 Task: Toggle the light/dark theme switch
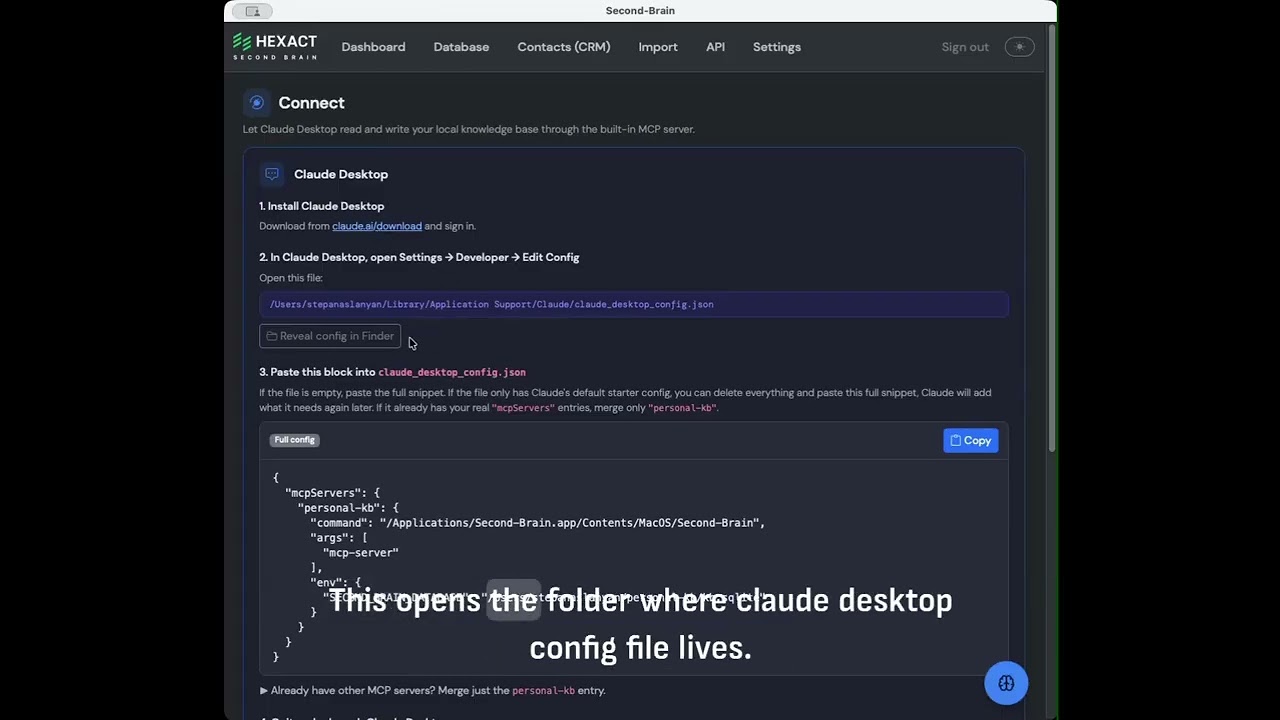1019,47
